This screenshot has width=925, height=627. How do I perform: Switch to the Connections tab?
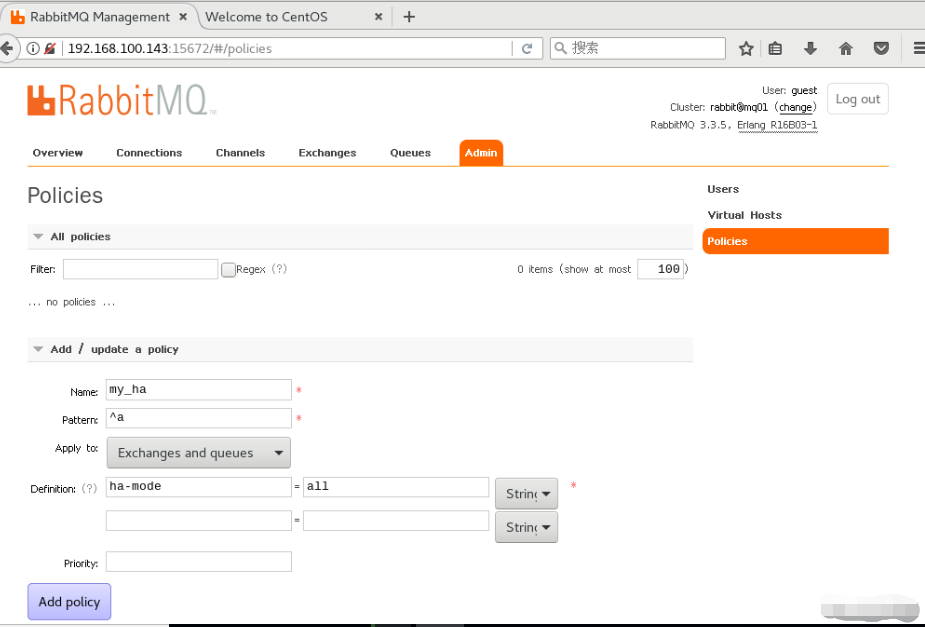[149, 153]
